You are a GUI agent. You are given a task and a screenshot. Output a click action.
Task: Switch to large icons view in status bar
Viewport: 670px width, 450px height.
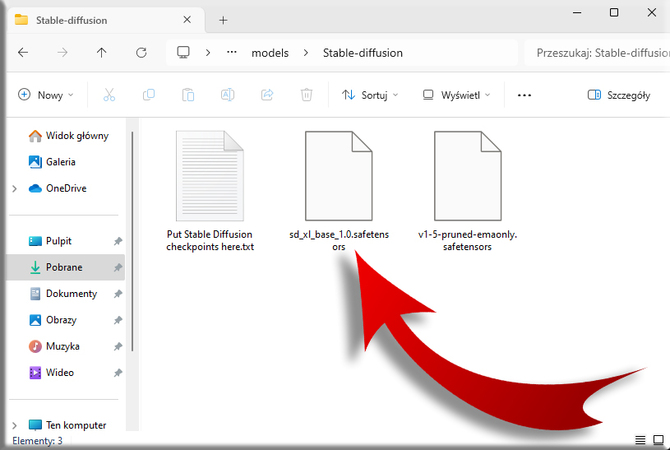point(658,440)
